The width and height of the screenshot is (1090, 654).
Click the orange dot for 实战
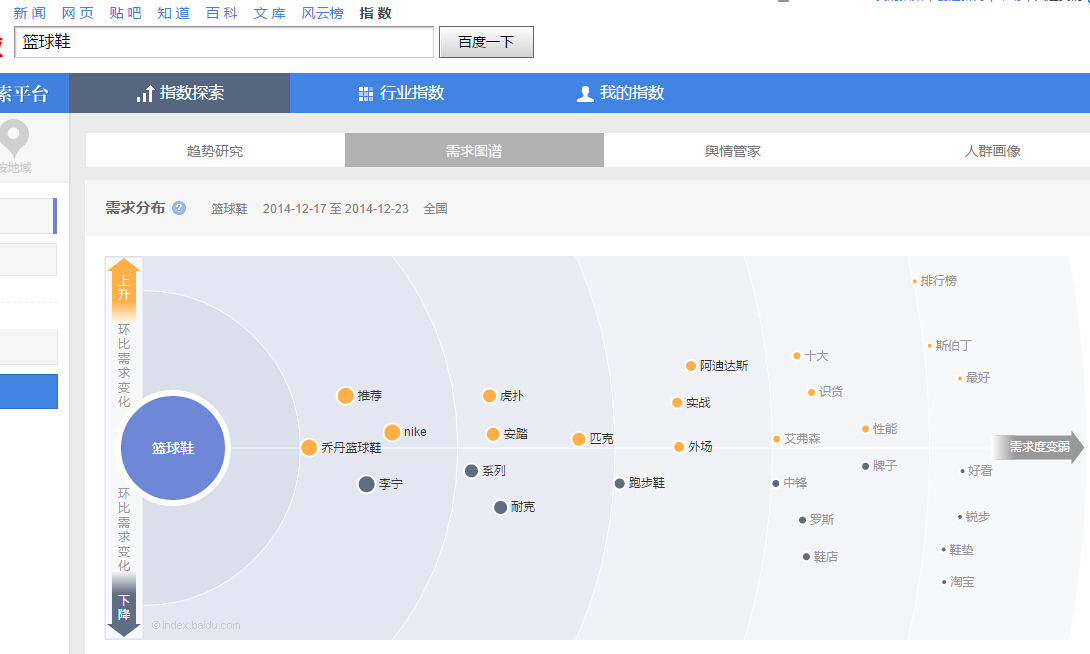coord(677,402)
